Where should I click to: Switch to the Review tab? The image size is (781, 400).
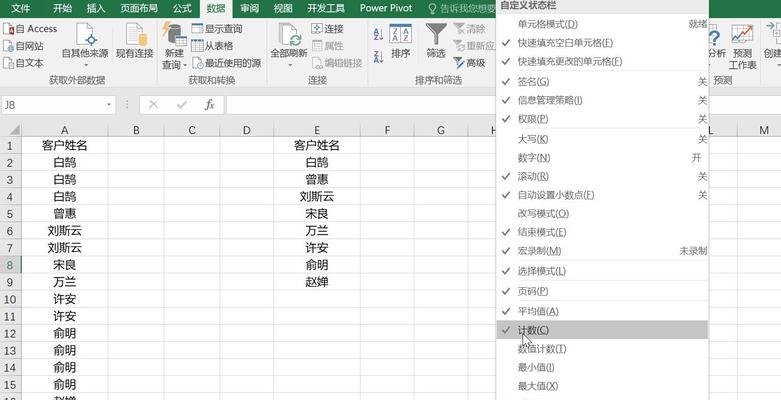point(249,8)
